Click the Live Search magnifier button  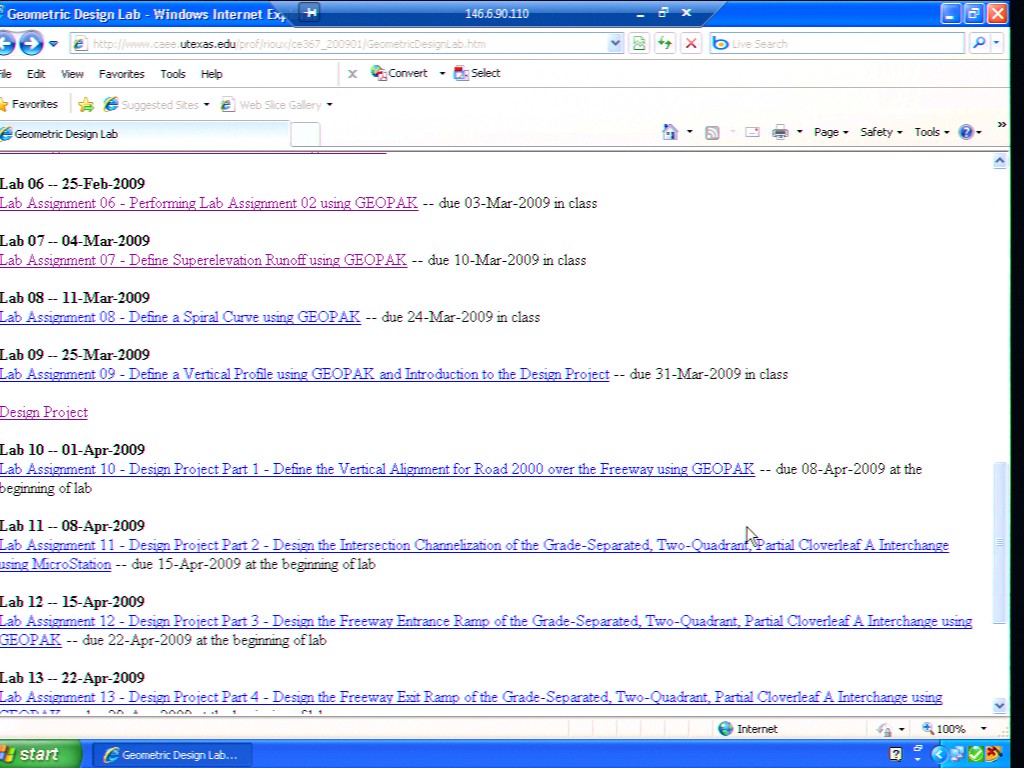pos(978,44)
